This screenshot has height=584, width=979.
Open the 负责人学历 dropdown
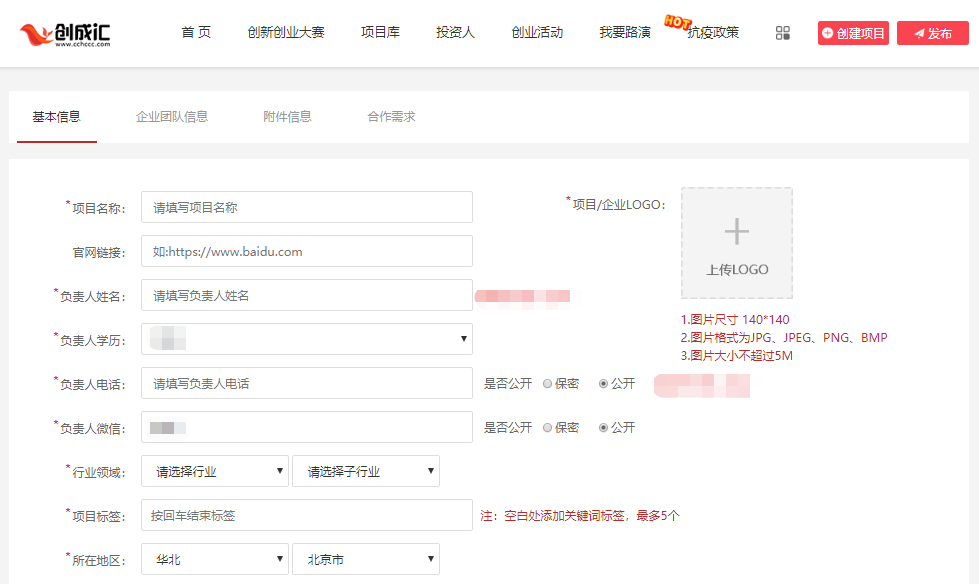tap(307, 339)
